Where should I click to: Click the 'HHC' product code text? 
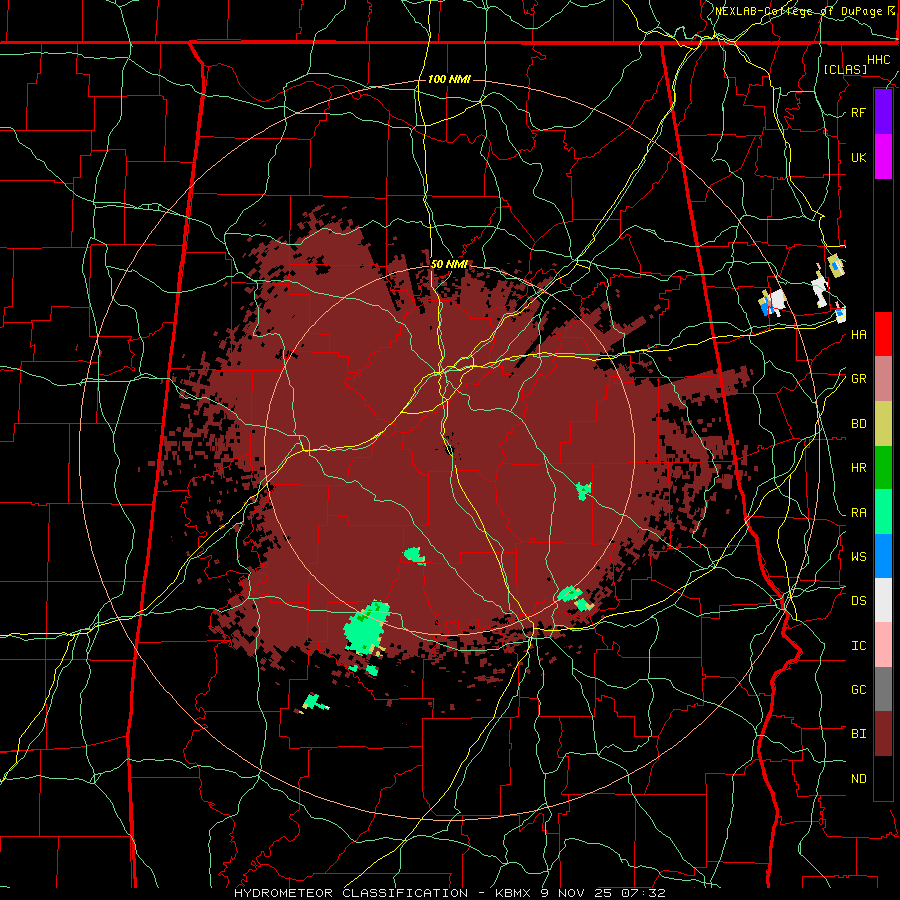[878, 60]
